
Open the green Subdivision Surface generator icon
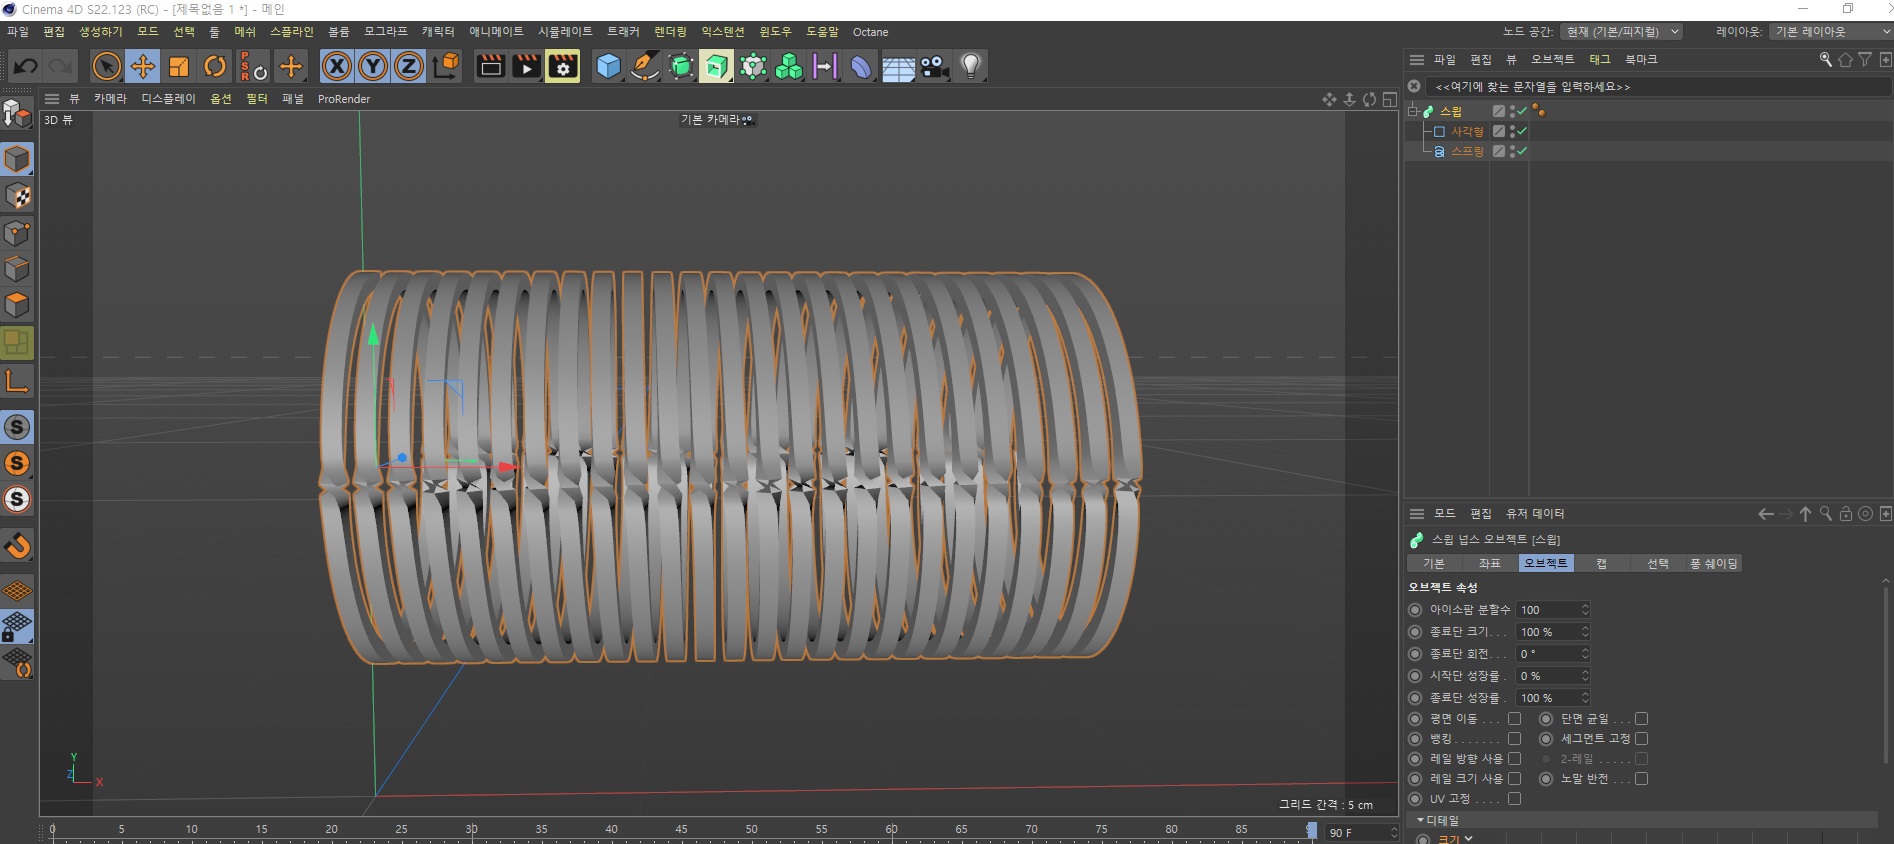point(681,67)
